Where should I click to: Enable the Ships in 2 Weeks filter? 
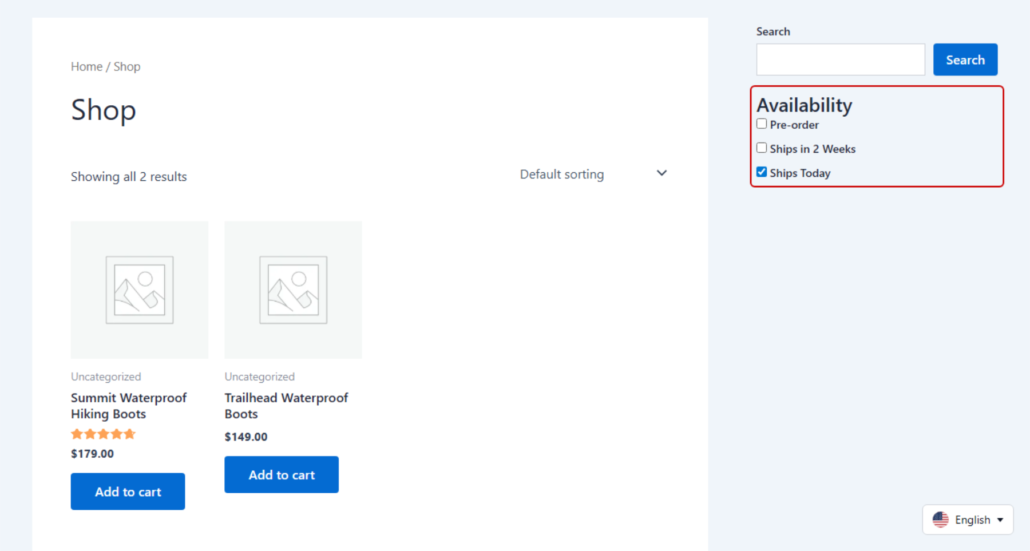tap(761, 148)
